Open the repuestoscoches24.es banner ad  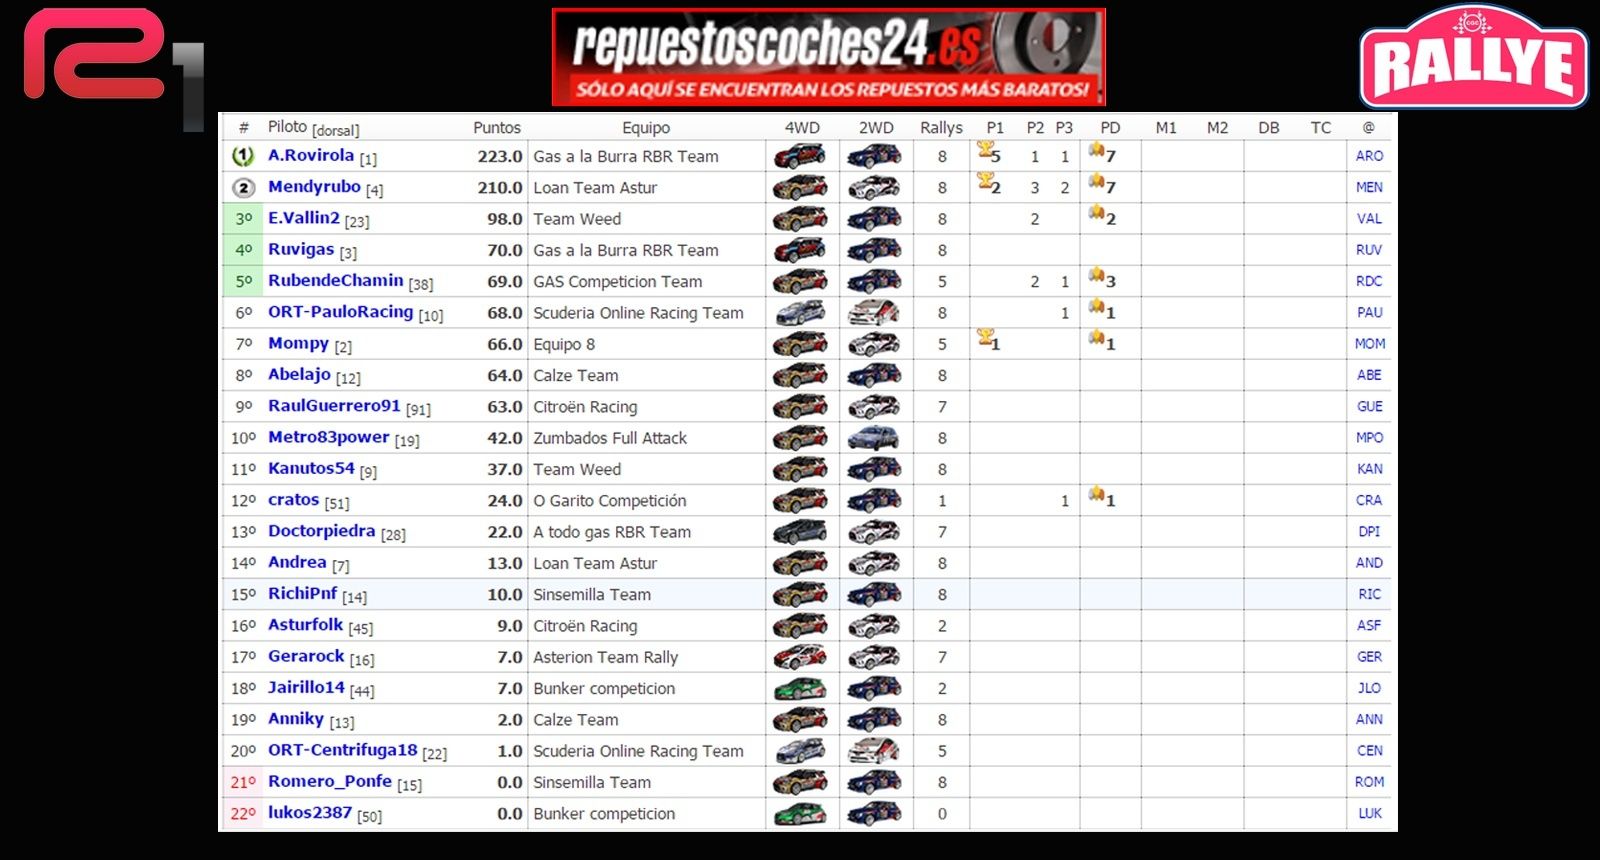click(828, 57)
